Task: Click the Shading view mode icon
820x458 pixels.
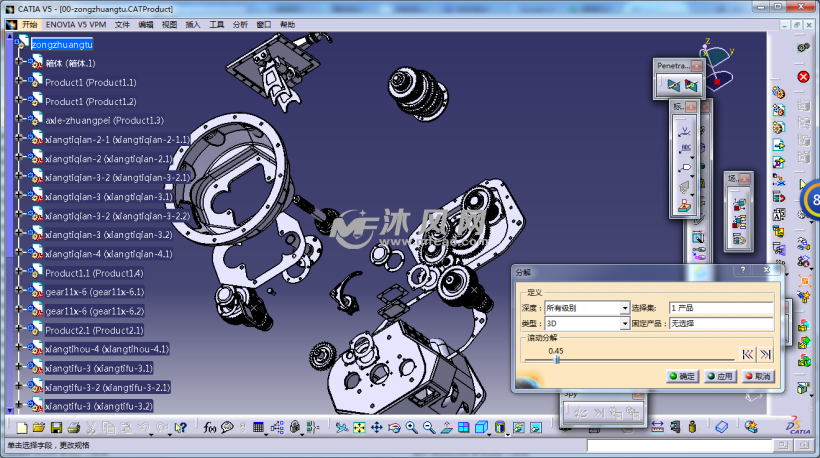Action: pos(500,428)
